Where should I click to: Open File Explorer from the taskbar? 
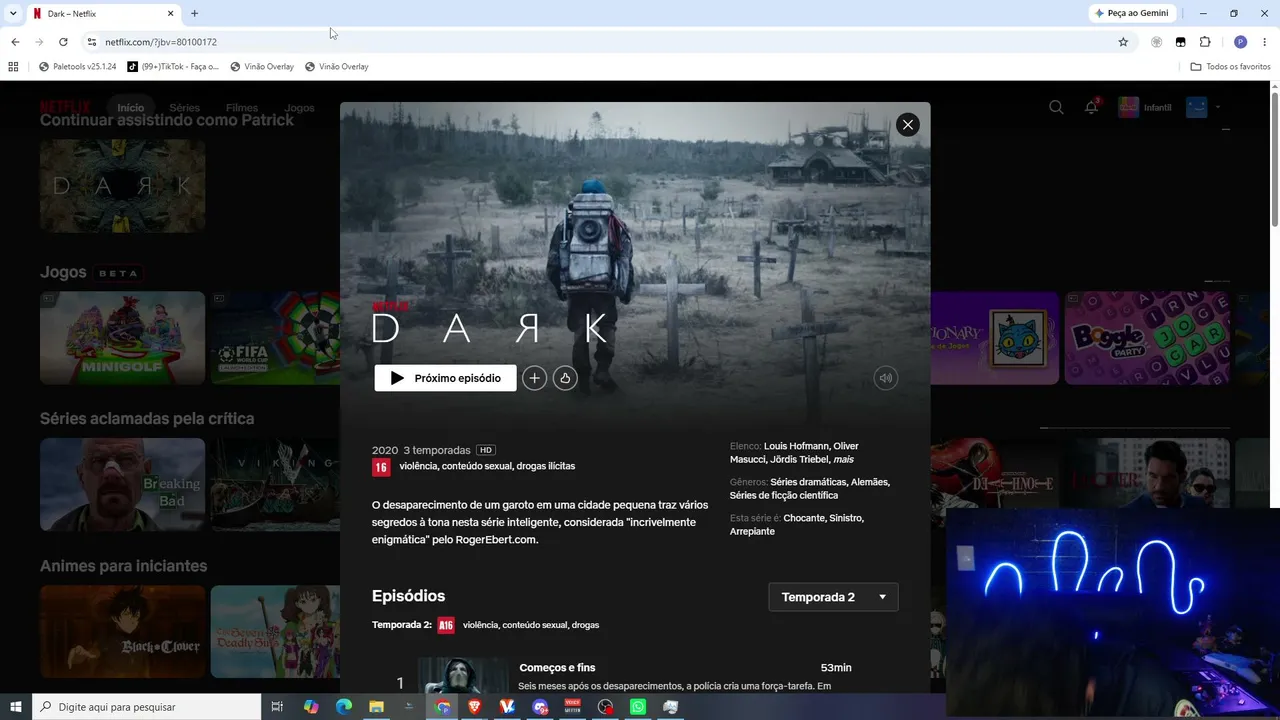tap(377, 707)
